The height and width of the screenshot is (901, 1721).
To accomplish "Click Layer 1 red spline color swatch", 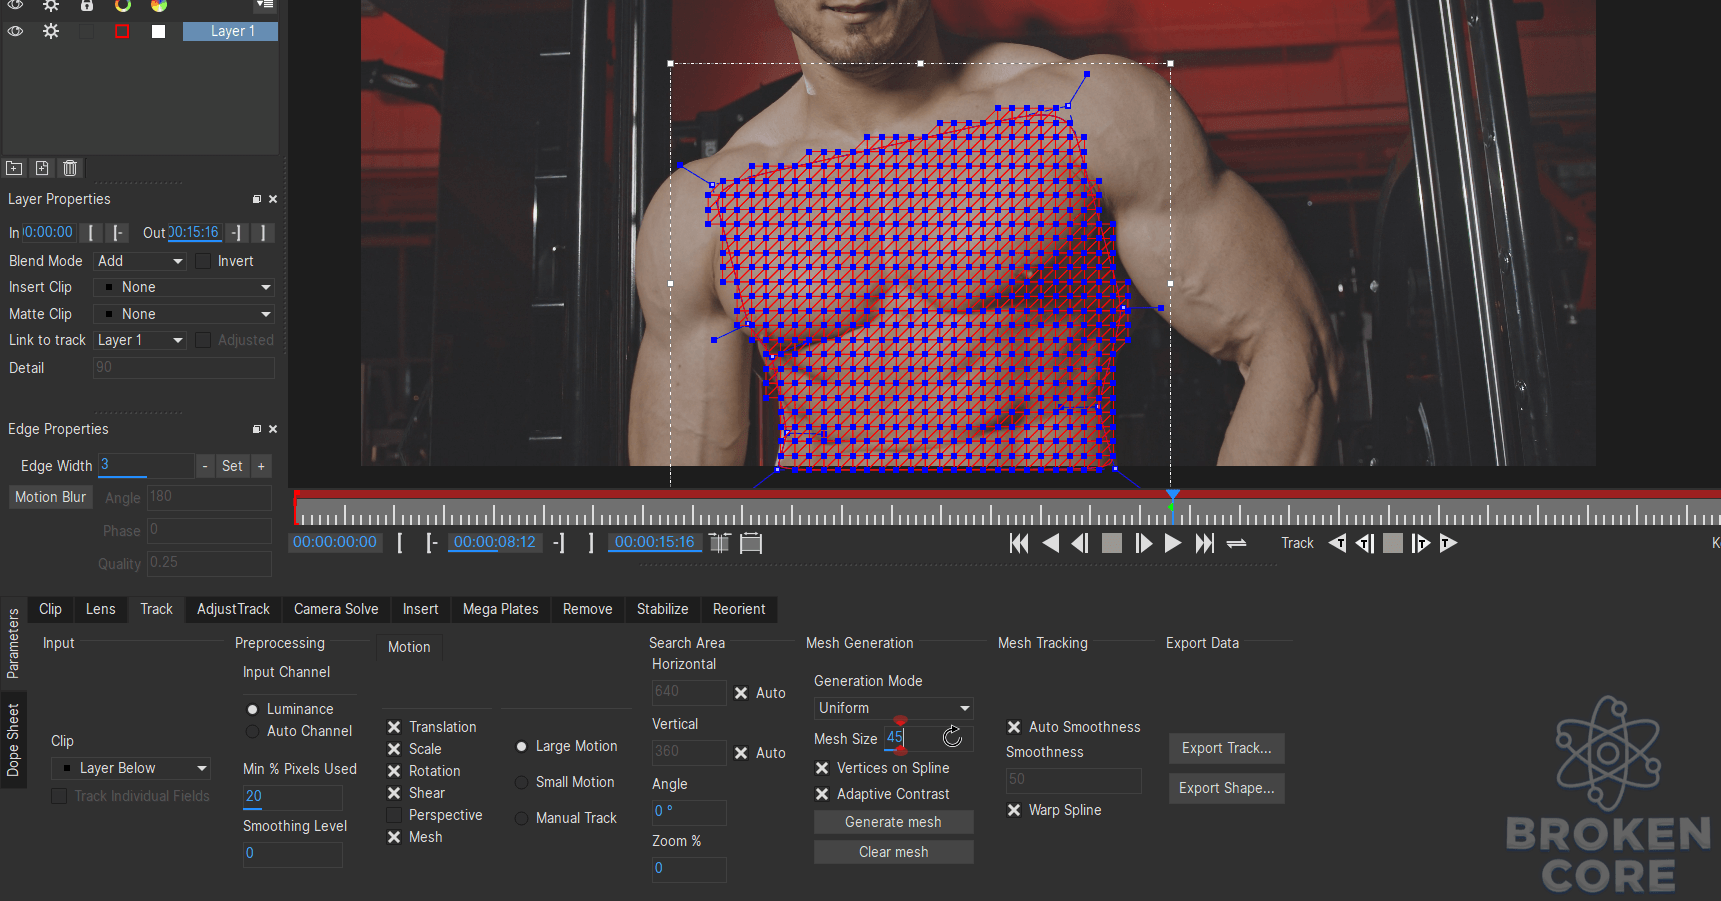I will pos(122,31).
